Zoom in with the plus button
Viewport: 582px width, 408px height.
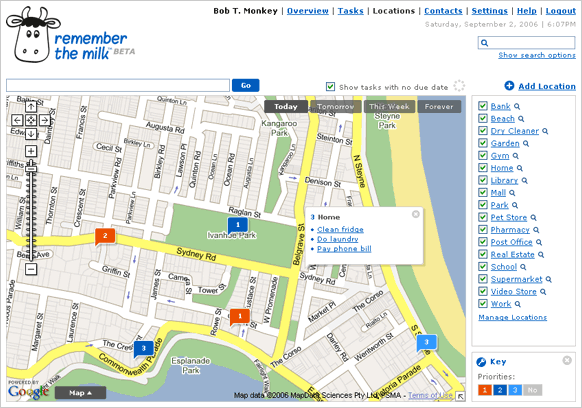(31, 151)
